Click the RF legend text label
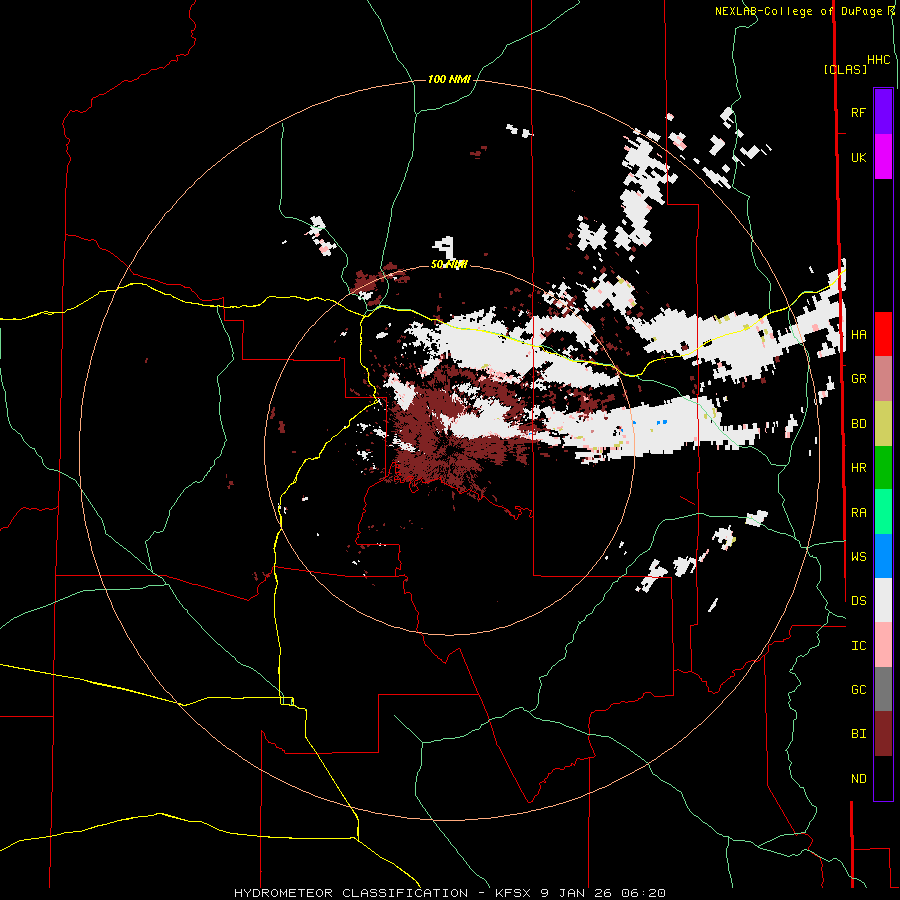 858,112
